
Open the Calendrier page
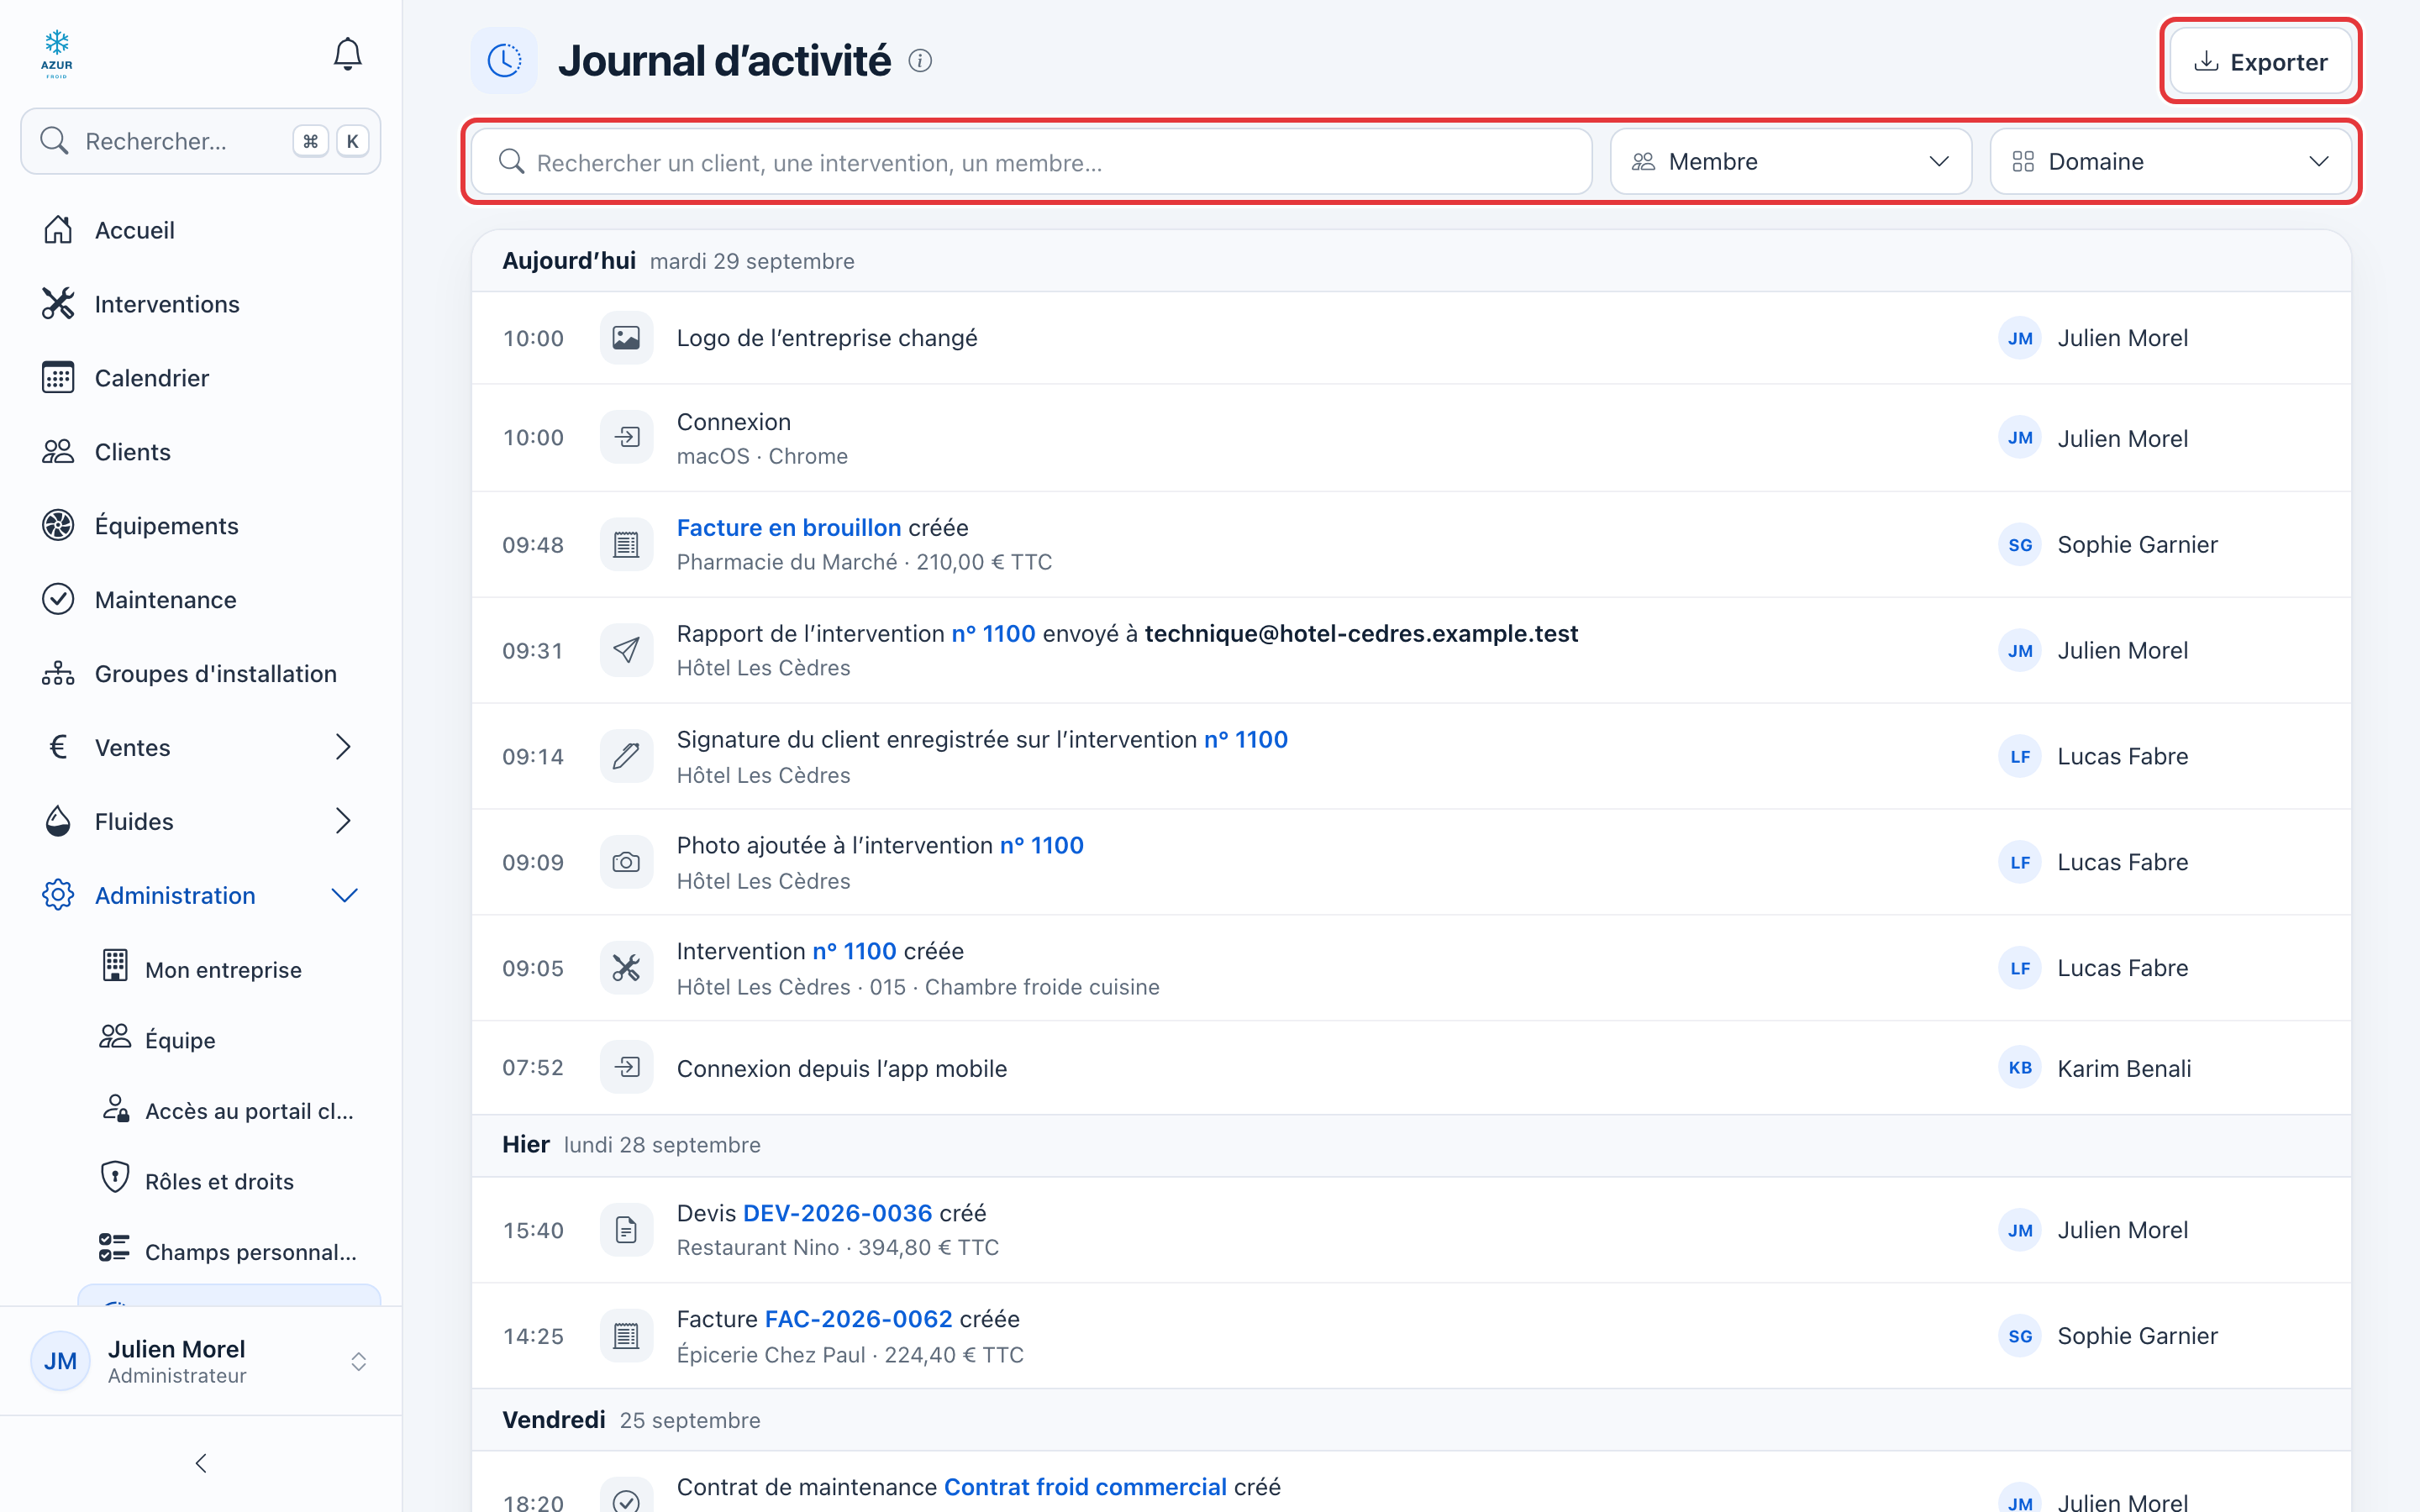click(x=200, y=378)
